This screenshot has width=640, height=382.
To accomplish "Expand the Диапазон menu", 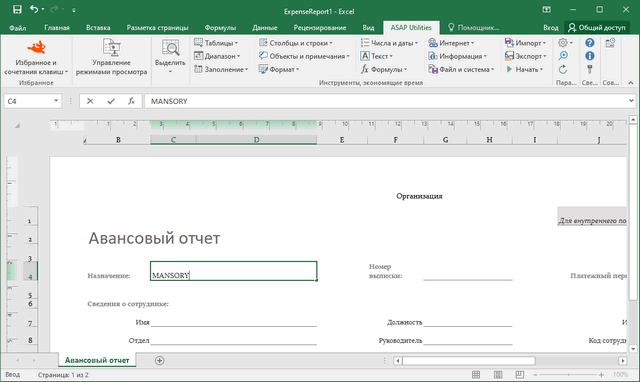I will (x=217, y=56).
